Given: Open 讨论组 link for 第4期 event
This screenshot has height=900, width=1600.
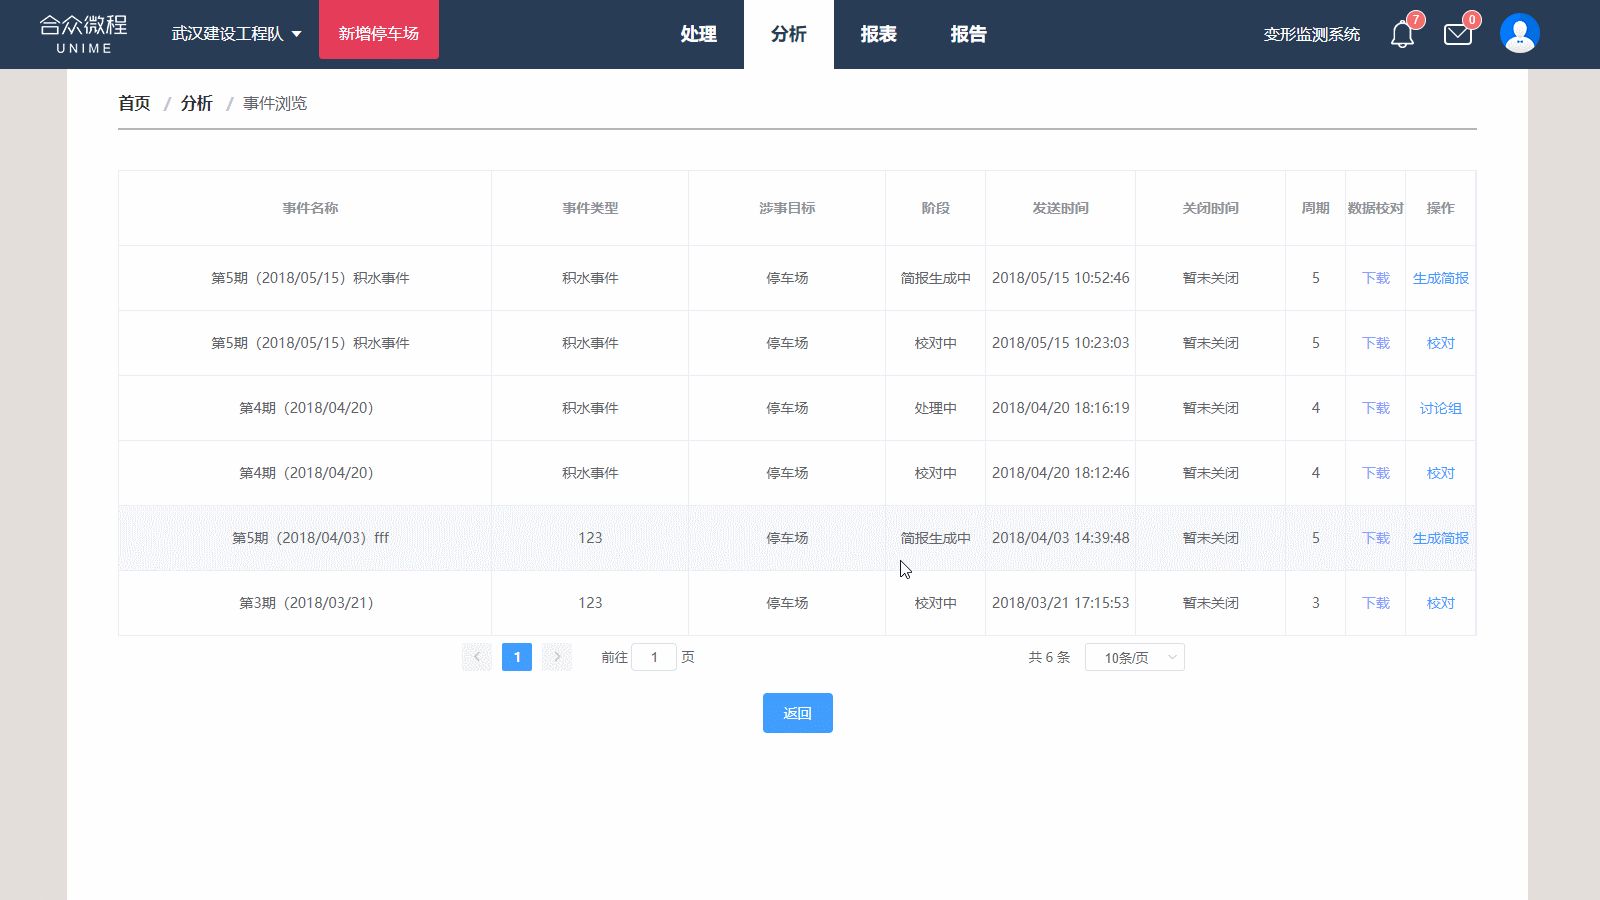Looking at the screenshot, I should [1440, 408].
